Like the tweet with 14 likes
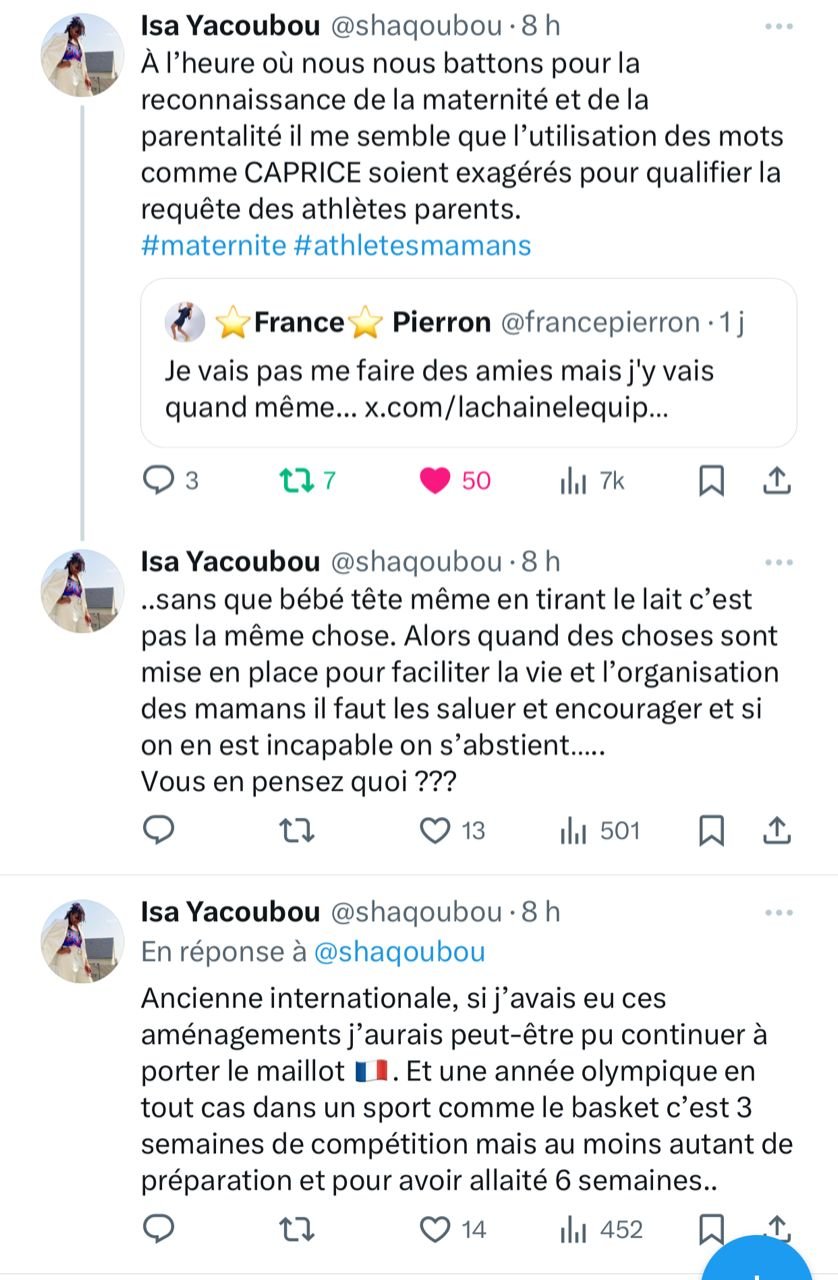 click(435, 1229)
